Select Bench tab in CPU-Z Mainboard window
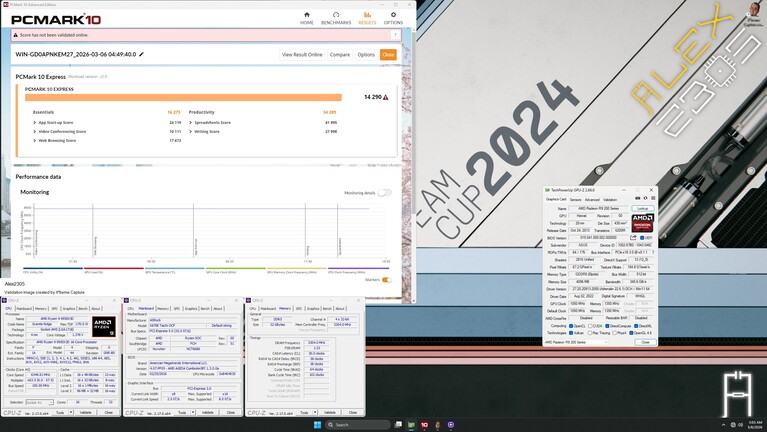Image resolution: width=767 pixels, height=432 pixels. tap(205, 309)
